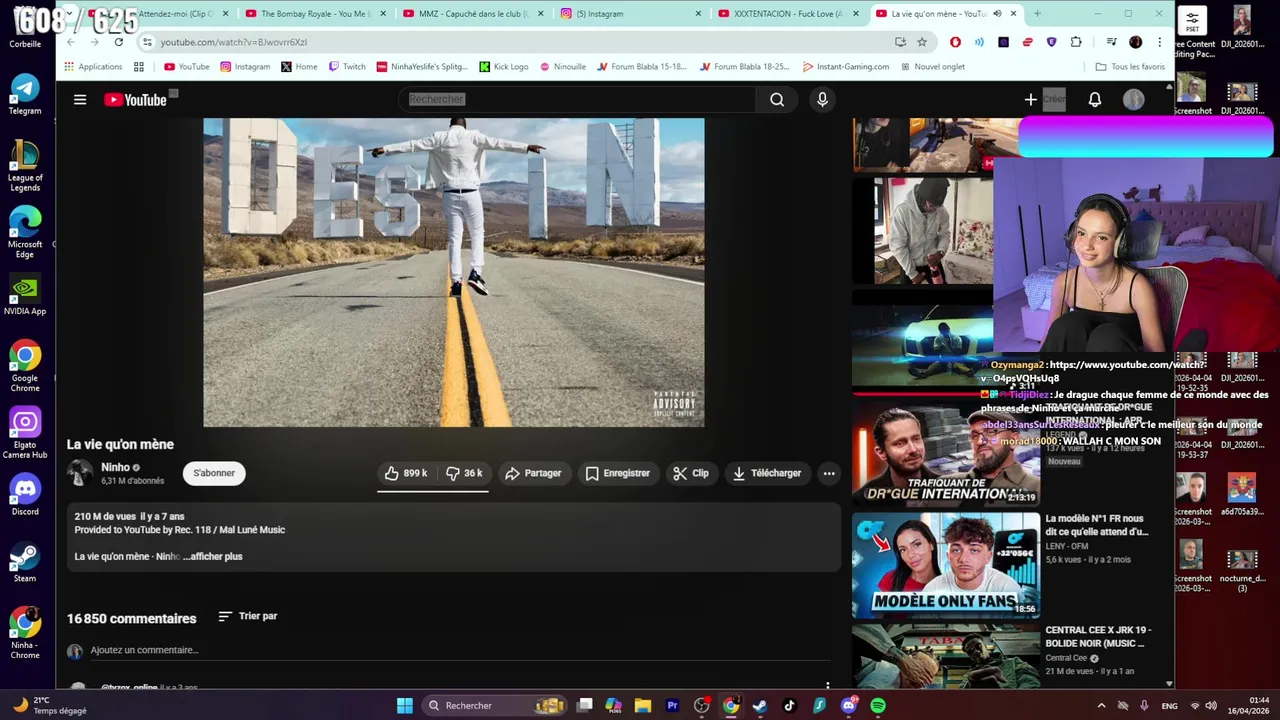1280x720 pixels.
Task: Click the taskbar Rechercher search box
Action: (x=494, y=706)
